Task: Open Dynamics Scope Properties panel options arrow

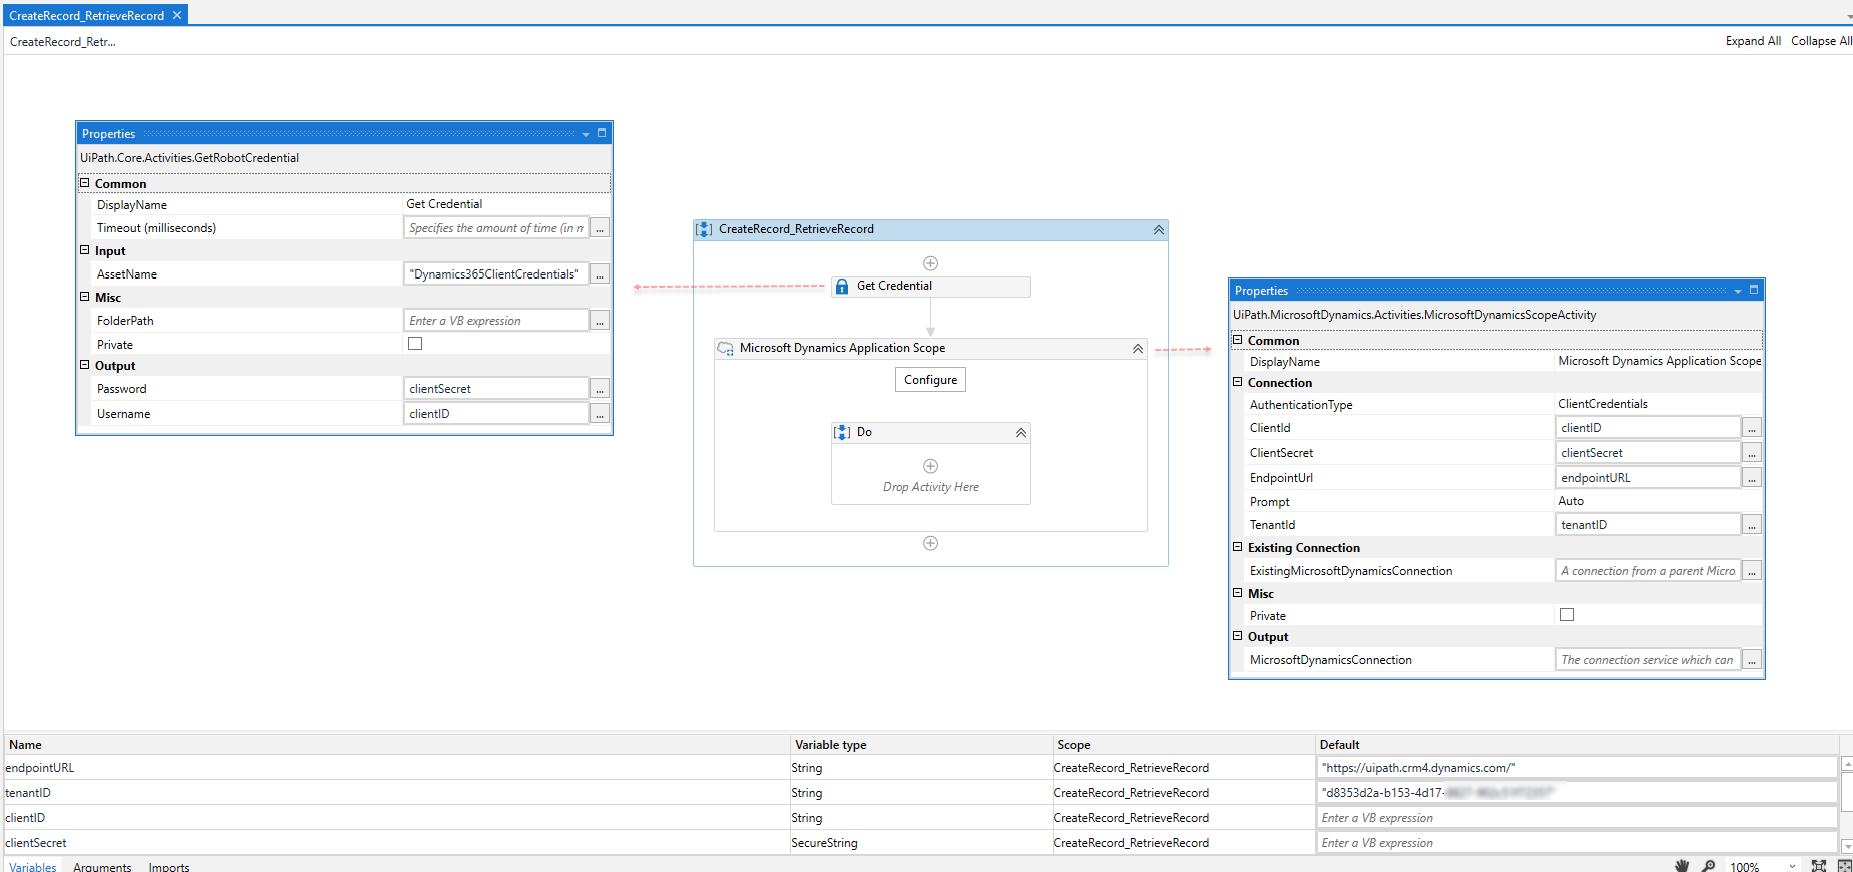Action: tap(1738, 291)
